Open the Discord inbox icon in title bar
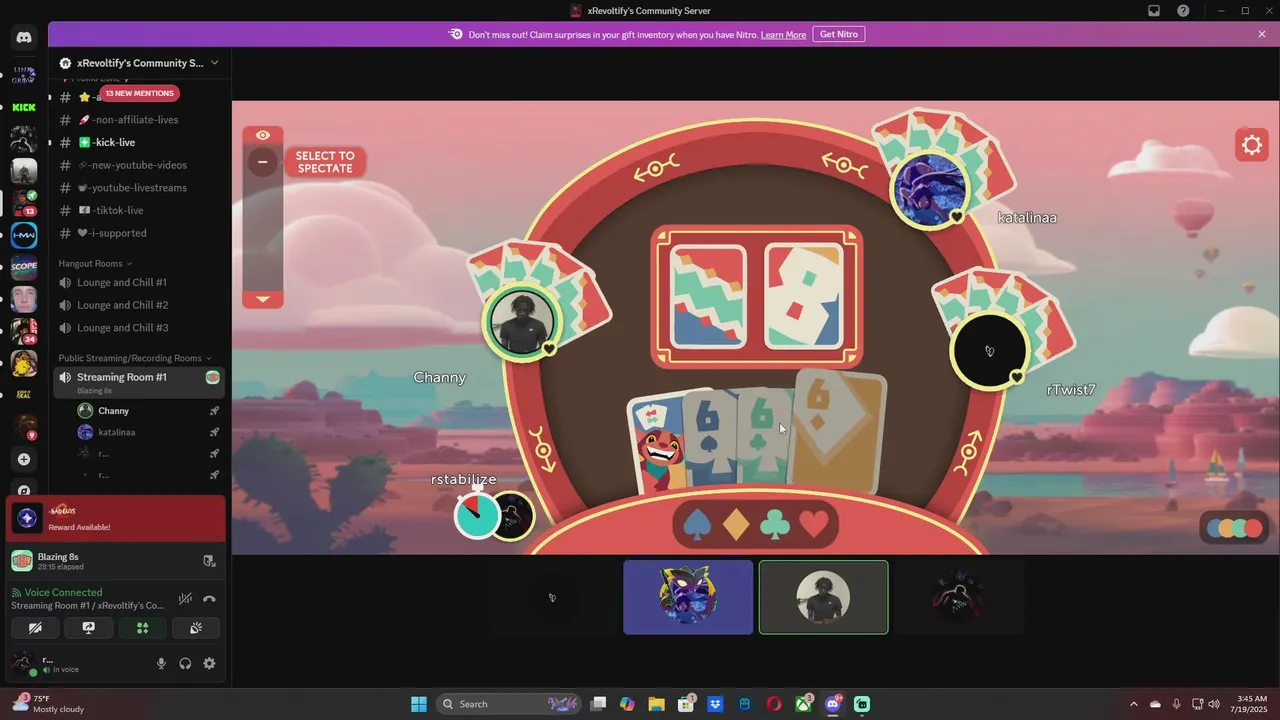 pyautogui.click(x=1154, y=11)
